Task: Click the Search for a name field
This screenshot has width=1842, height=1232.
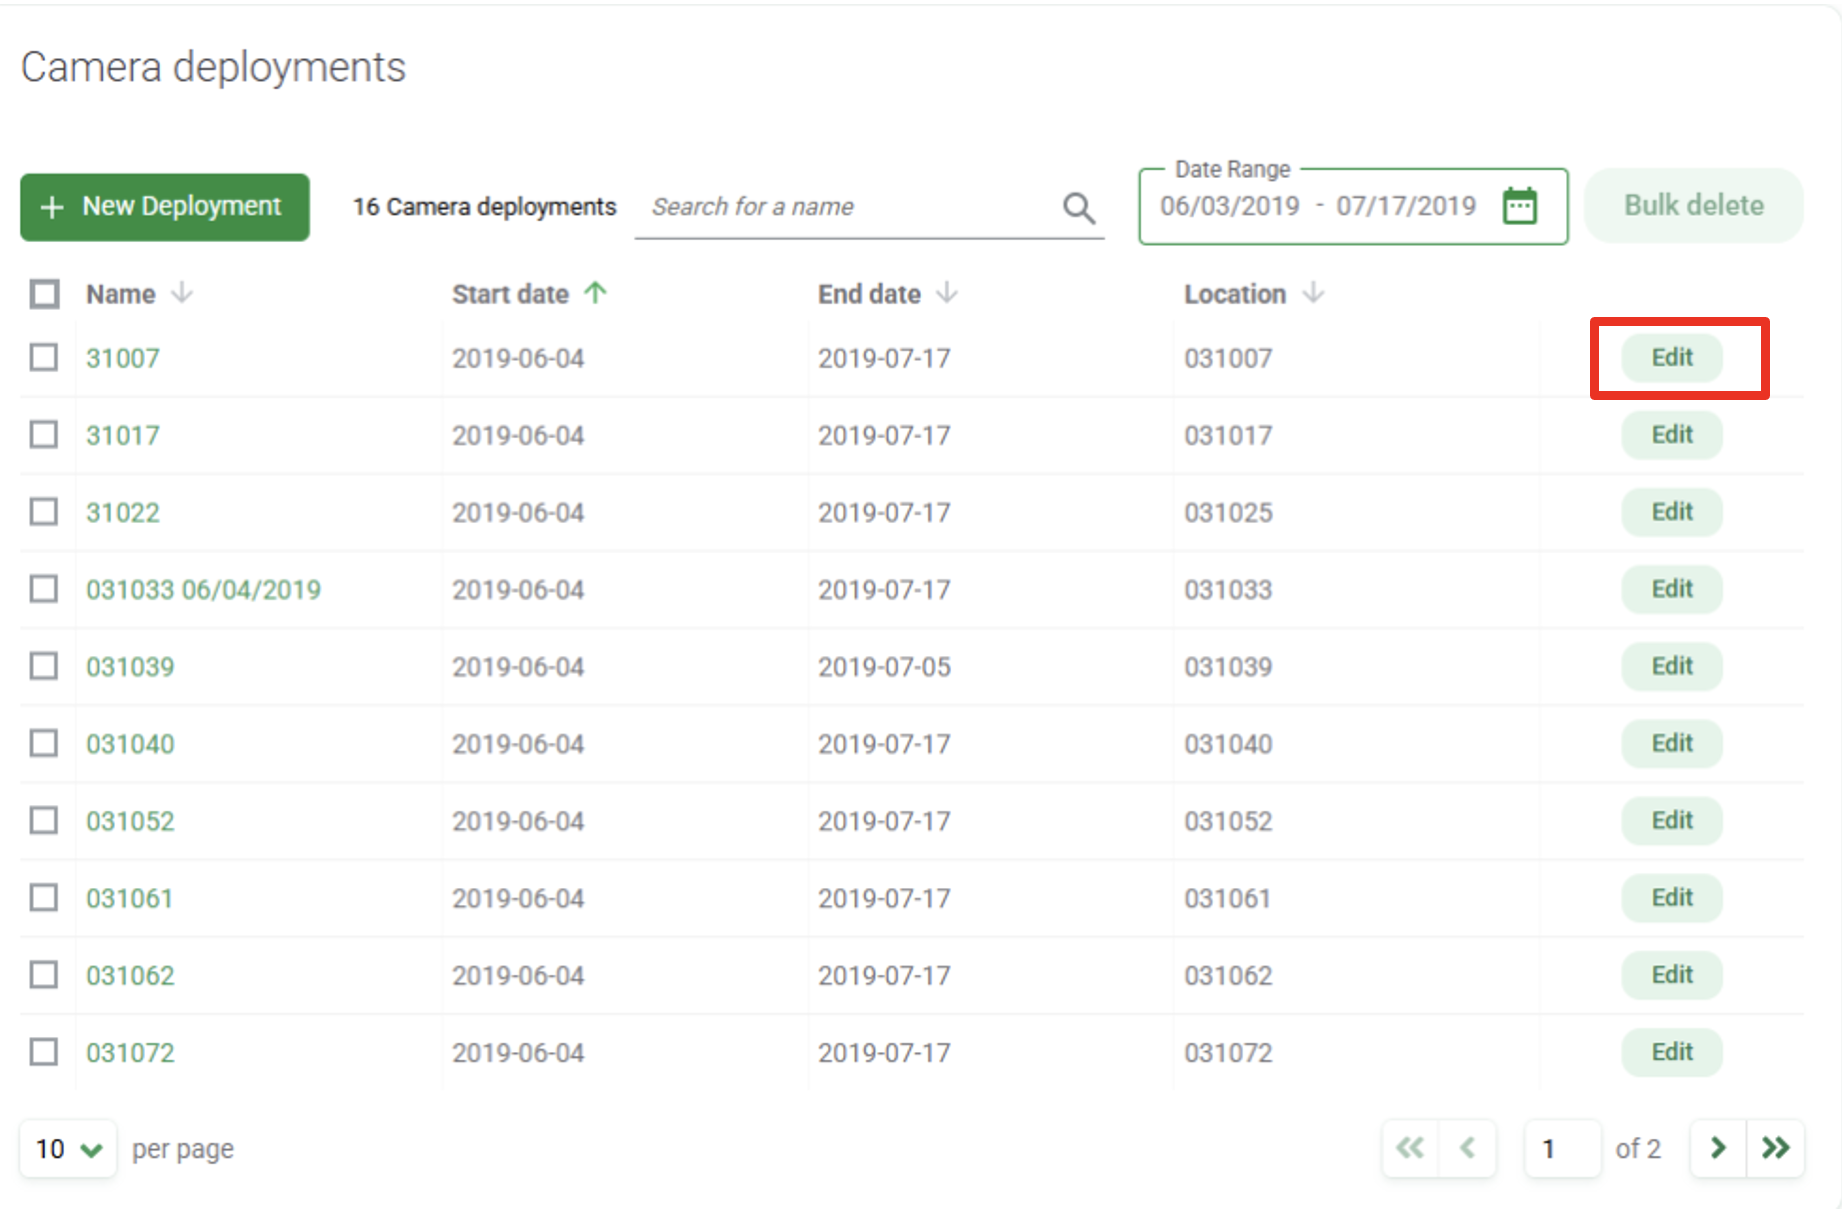Action: (850, 207)
